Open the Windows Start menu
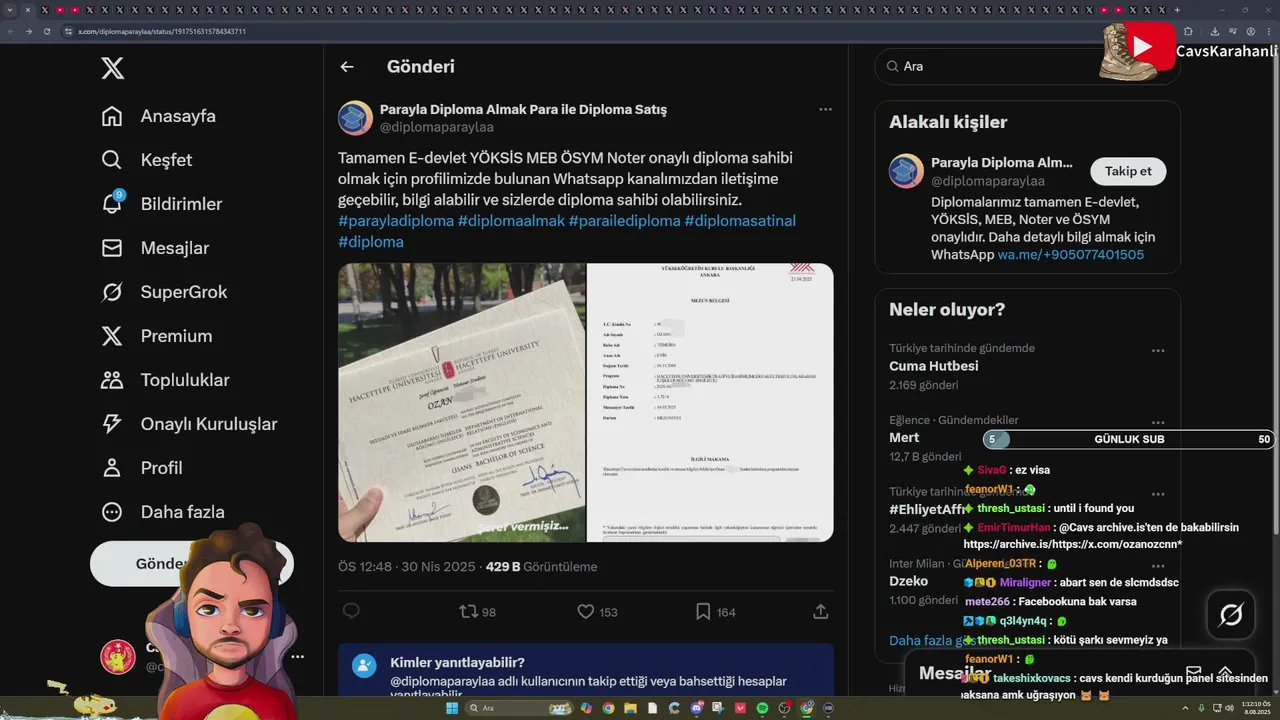 pyautogui.click(x=451, y=708)
